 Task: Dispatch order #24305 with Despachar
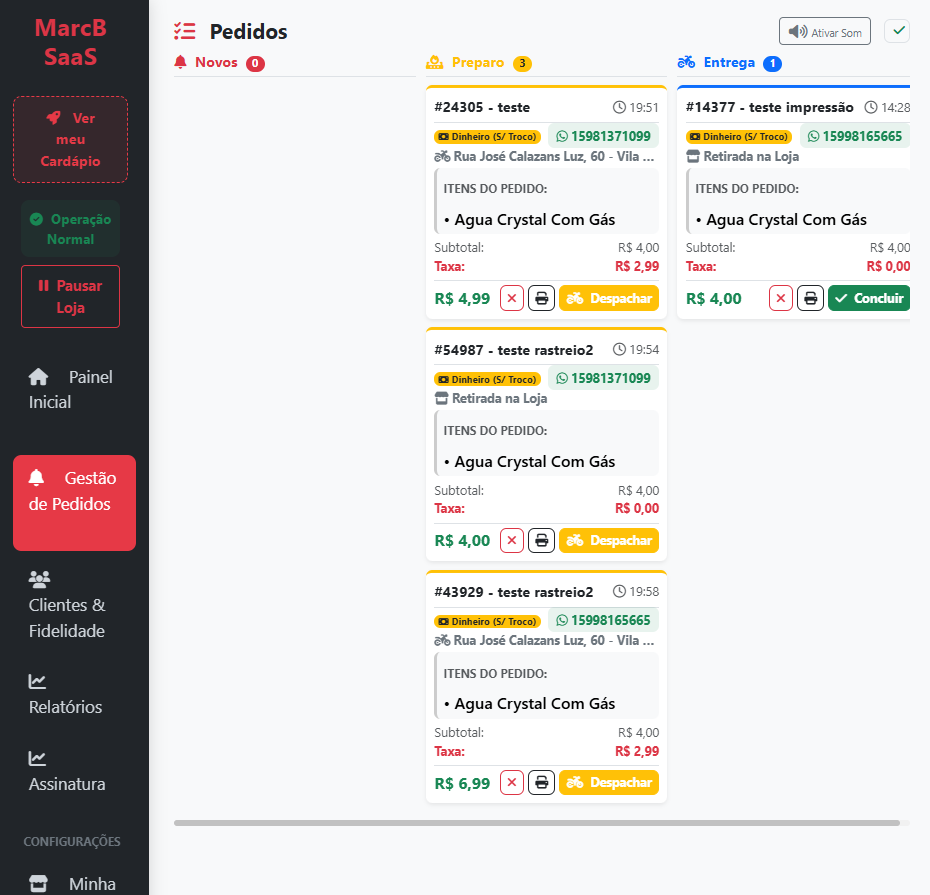[x=609, y=298]
